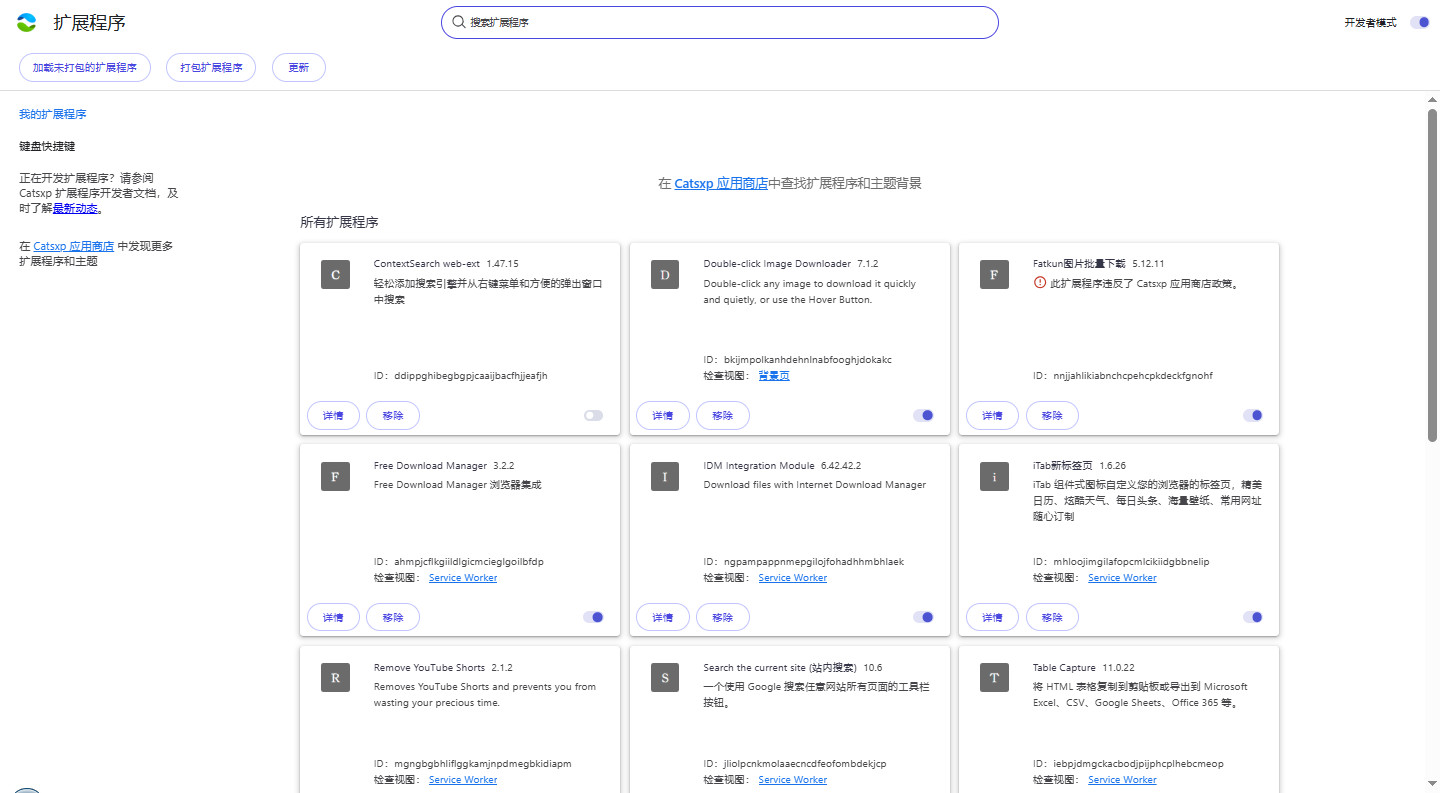Click the Free Download Manager icon
1440x793 pixels.
coord(335,477)
